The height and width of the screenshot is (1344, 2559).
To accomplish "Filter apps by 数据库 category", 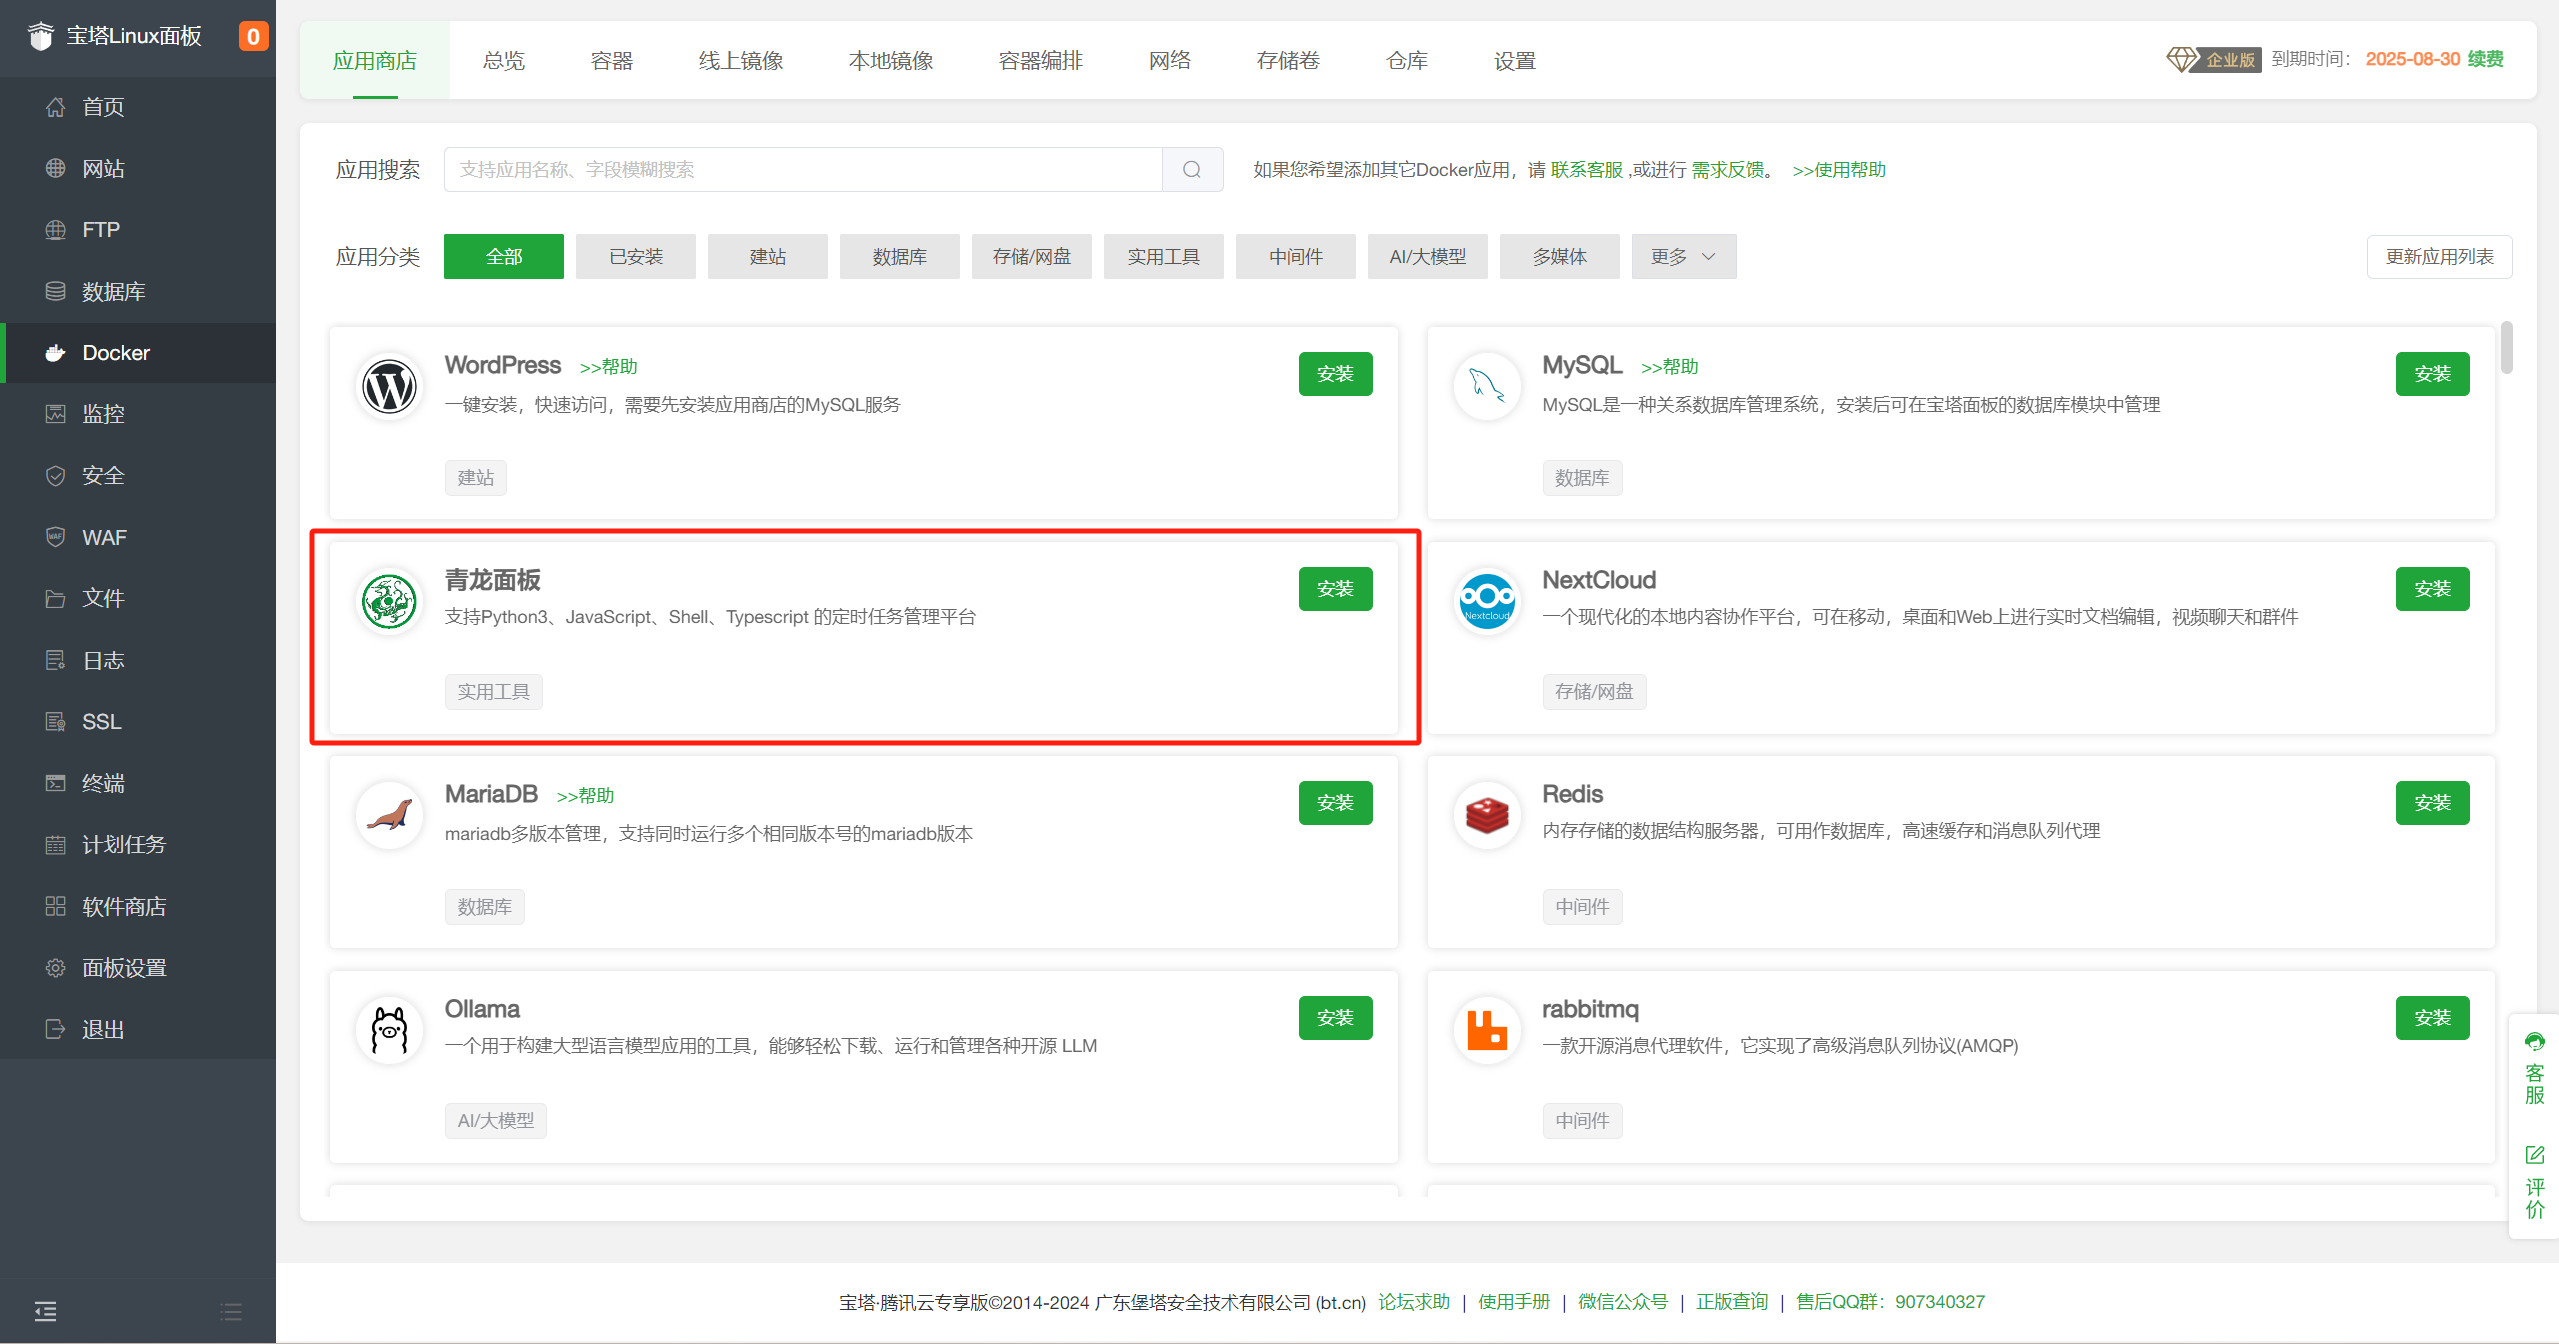I will [x=899, y=257].
